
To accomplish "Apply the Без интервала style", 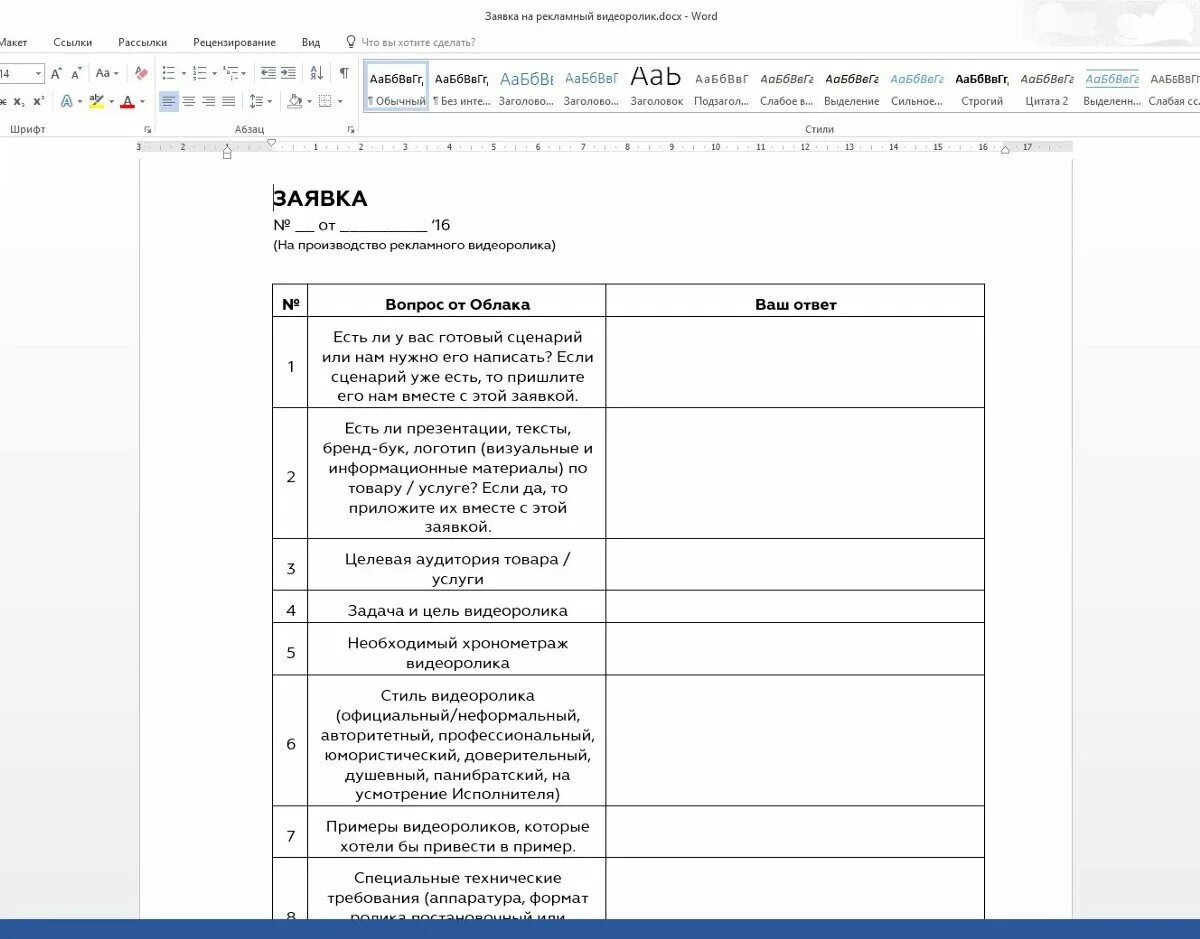I will (x=462, y=87).
